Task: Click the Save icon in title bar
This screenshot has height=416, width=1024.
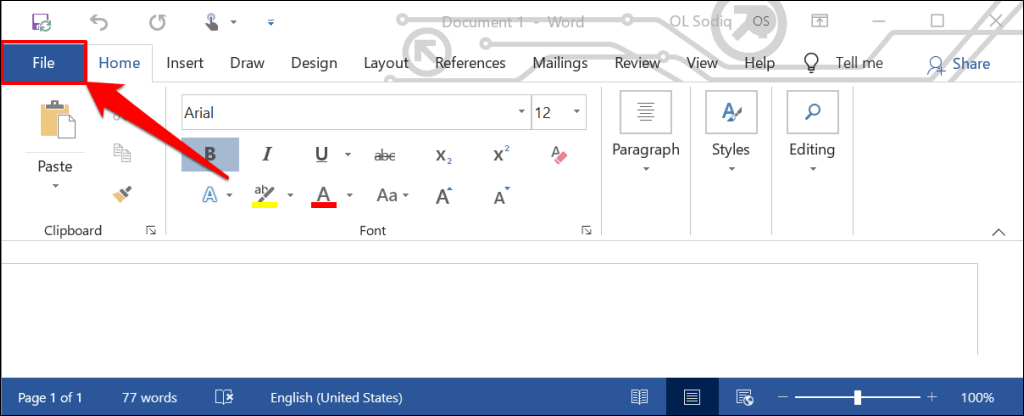Action: click(42, 21)
